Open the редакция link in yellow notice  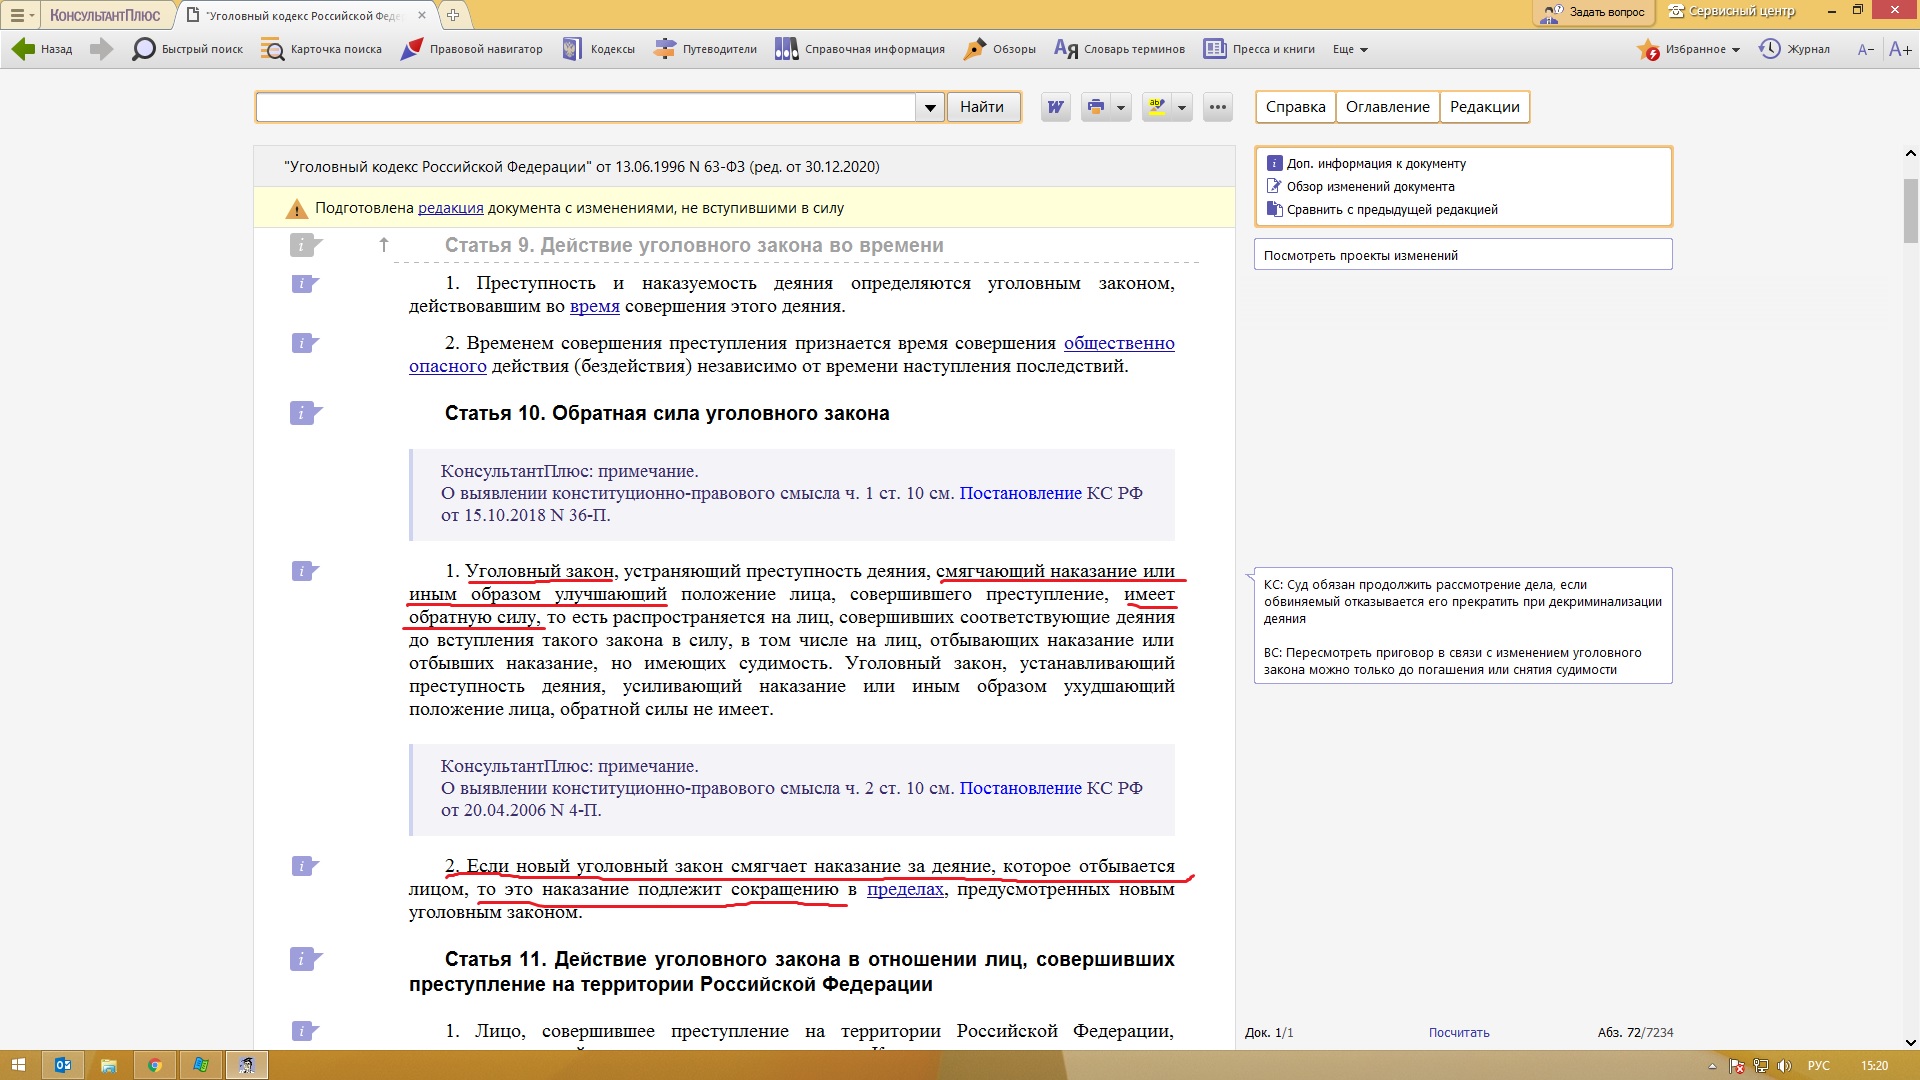click(x=450, y=208)
